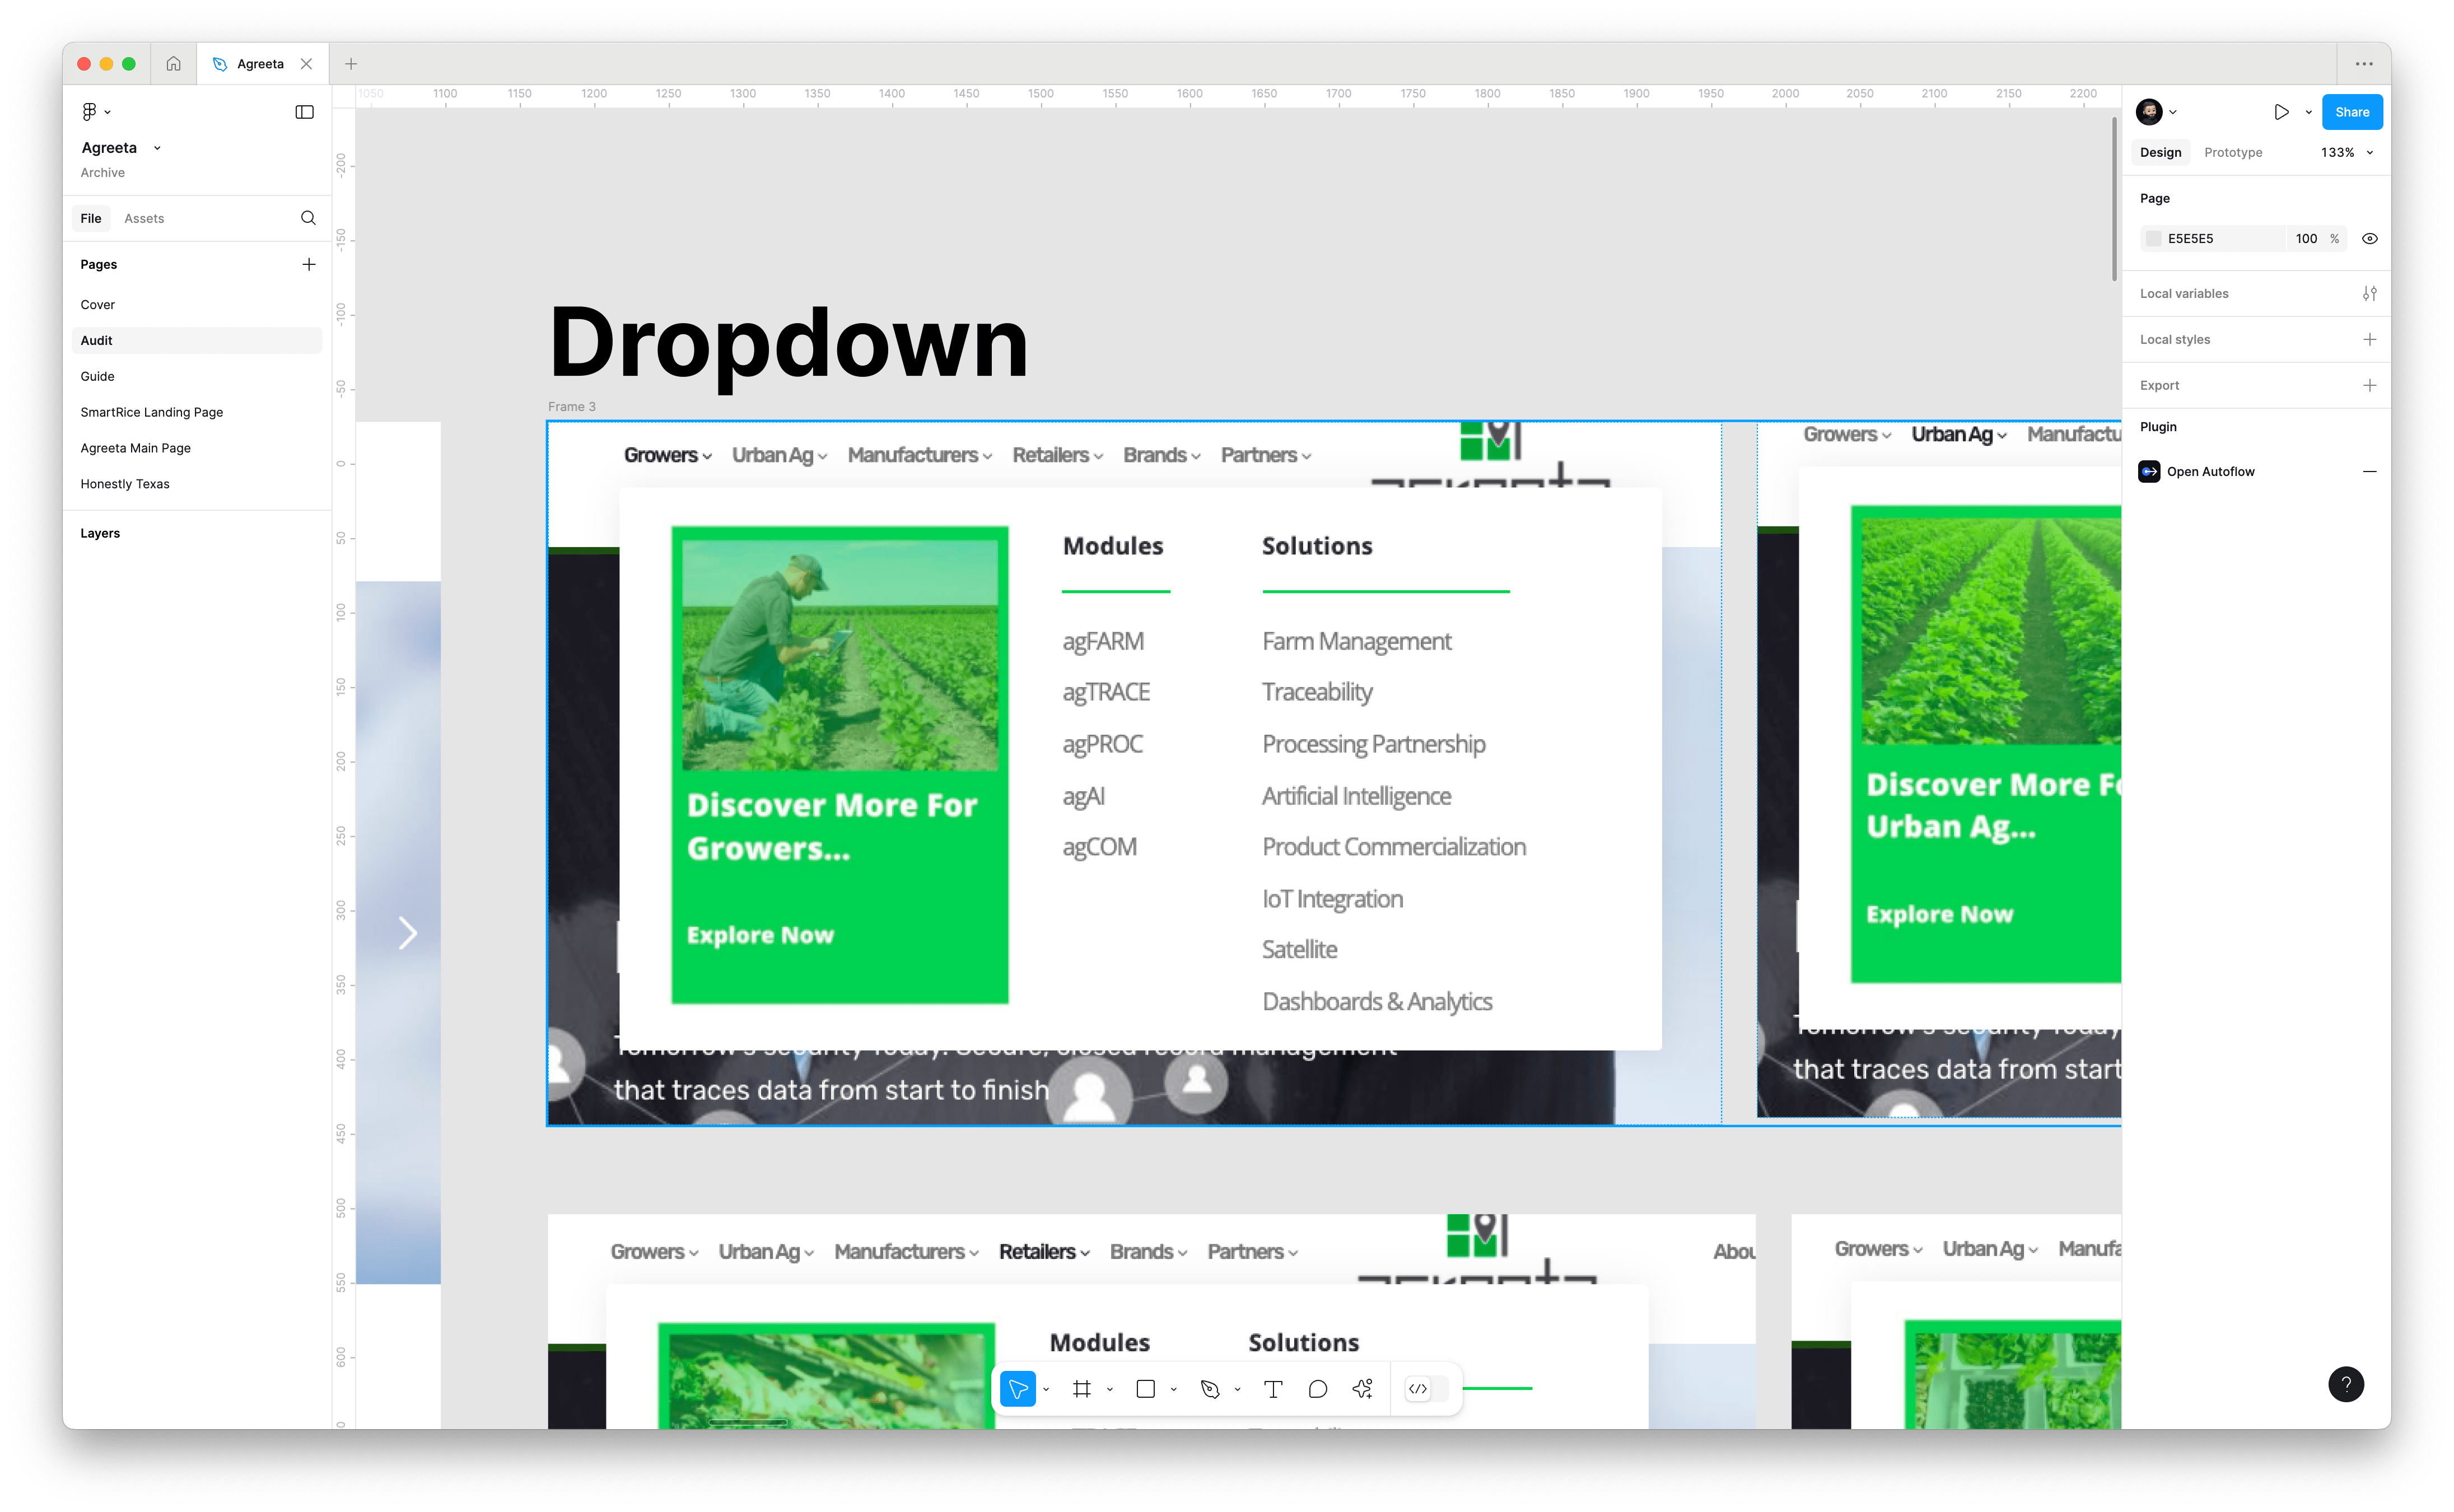
Task: Click the Layers section header
Action: (x=100, y=533)
